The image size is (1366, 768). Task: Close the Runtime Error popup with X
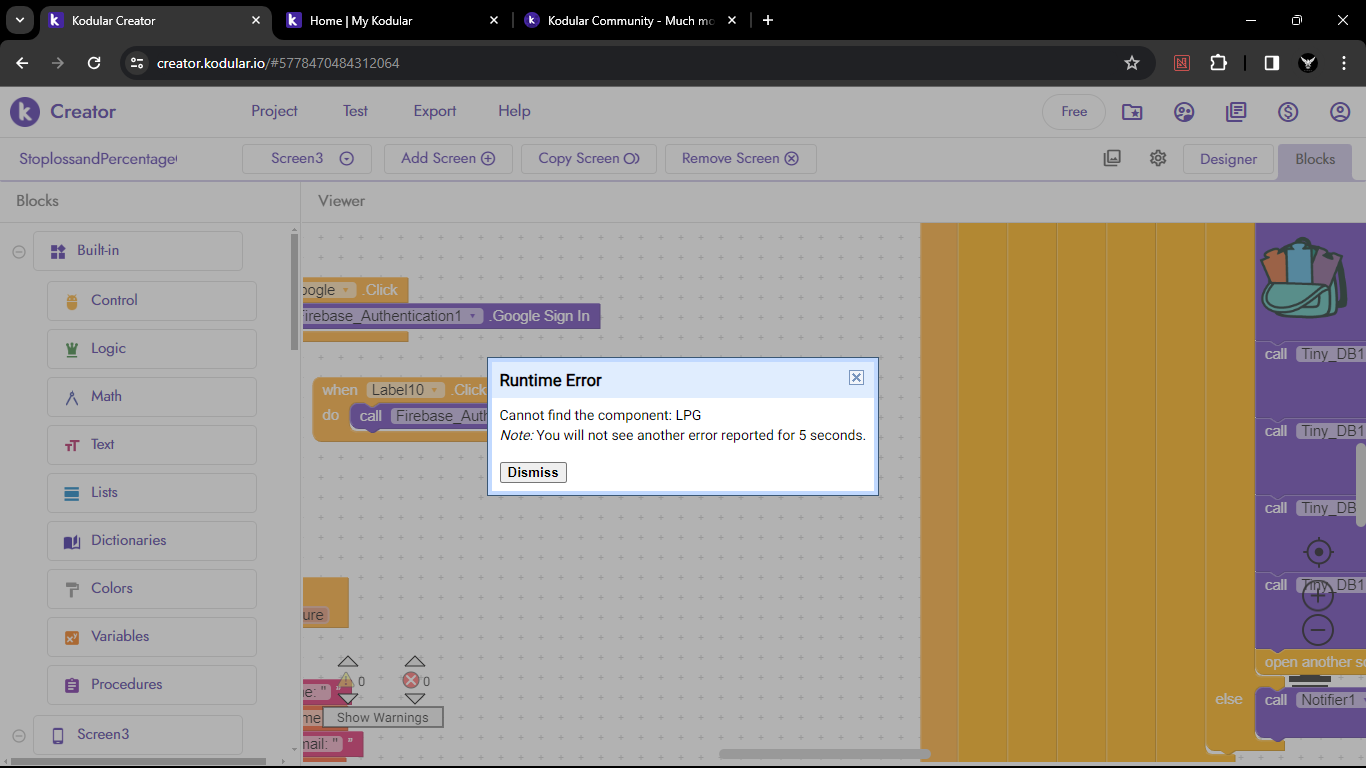[856, 377]
